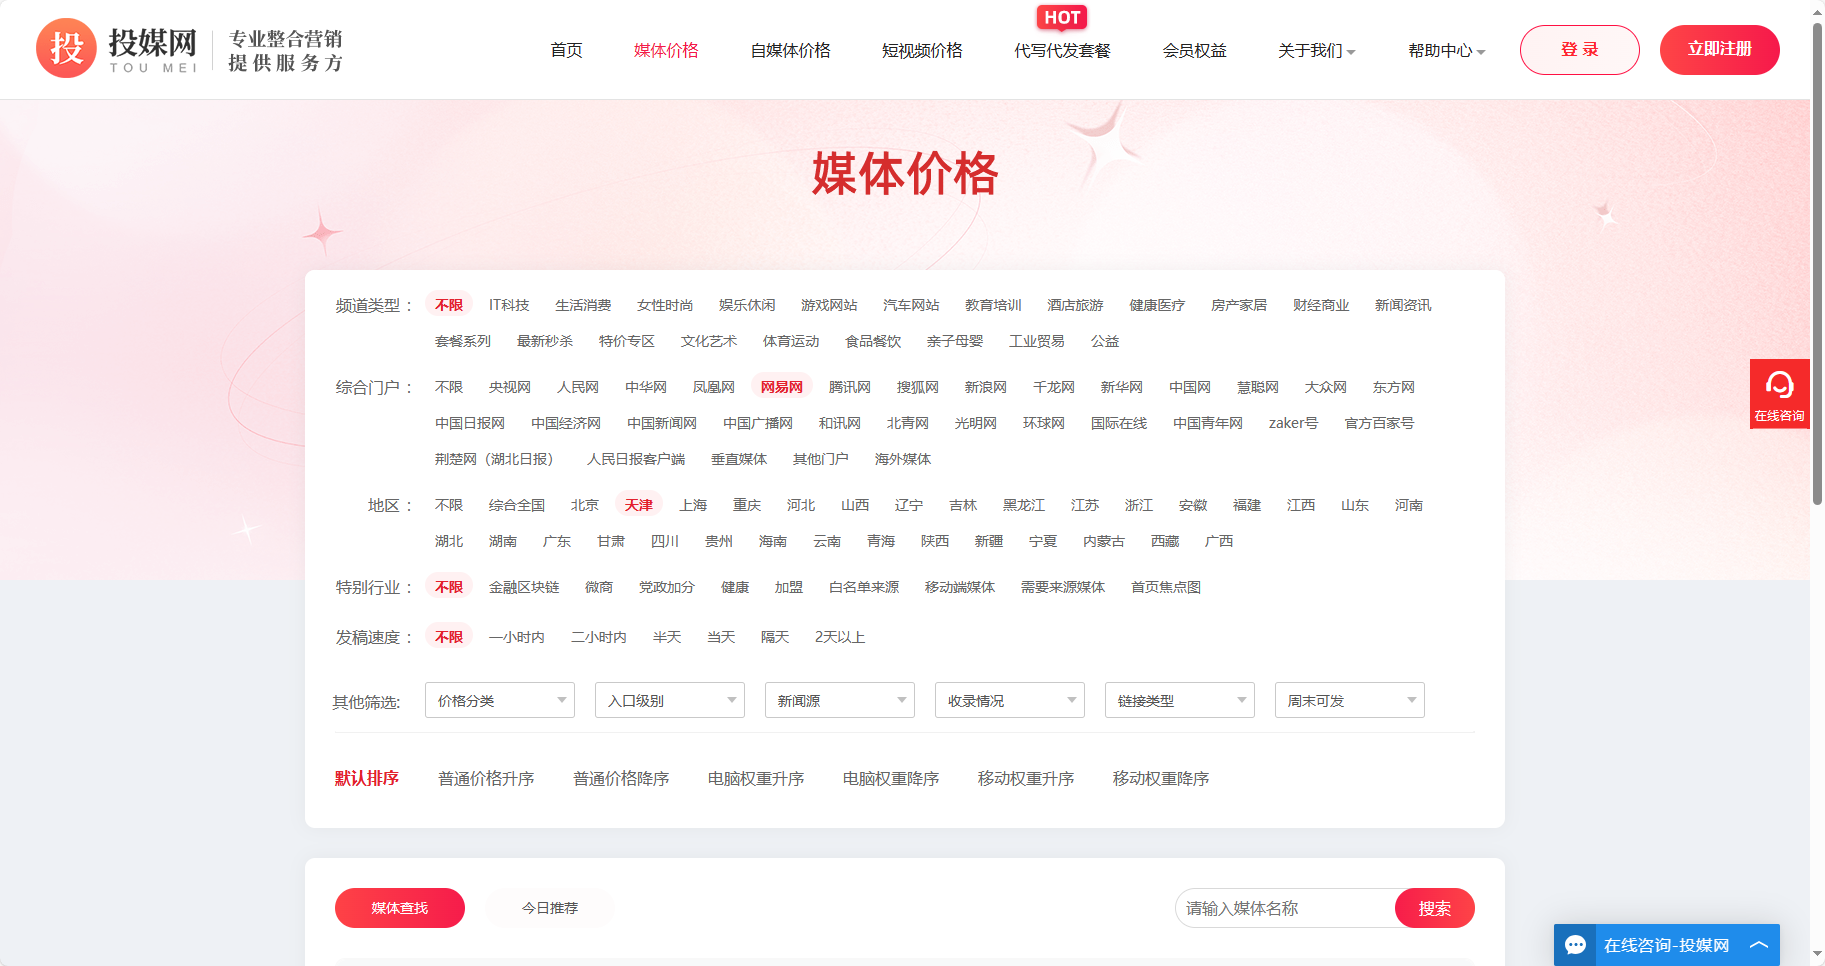This screenshot has height=966, width=1825.
Task: Open the 链接类型 dropdown
Action: (x=1179, y=700)
